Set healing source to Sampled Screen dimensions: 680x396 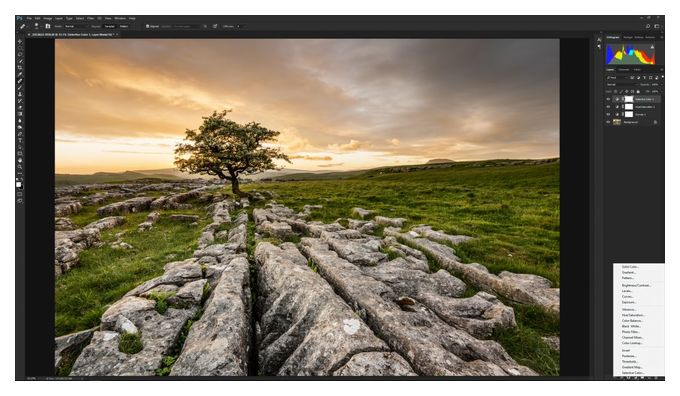(x=110, y=26)
